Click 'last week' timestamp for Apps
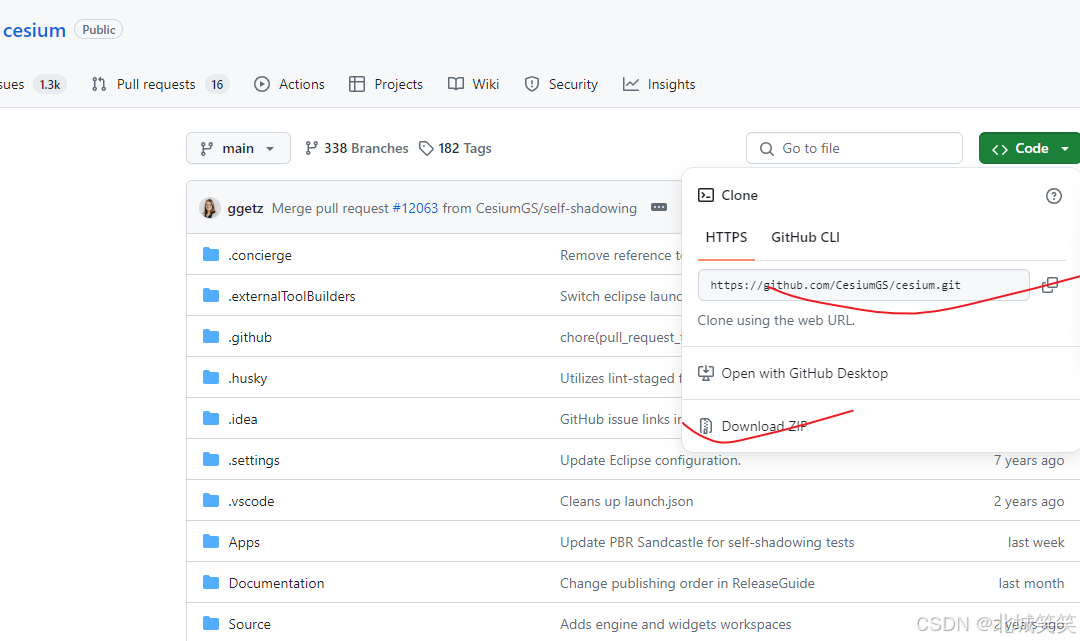 [1035, 543]
